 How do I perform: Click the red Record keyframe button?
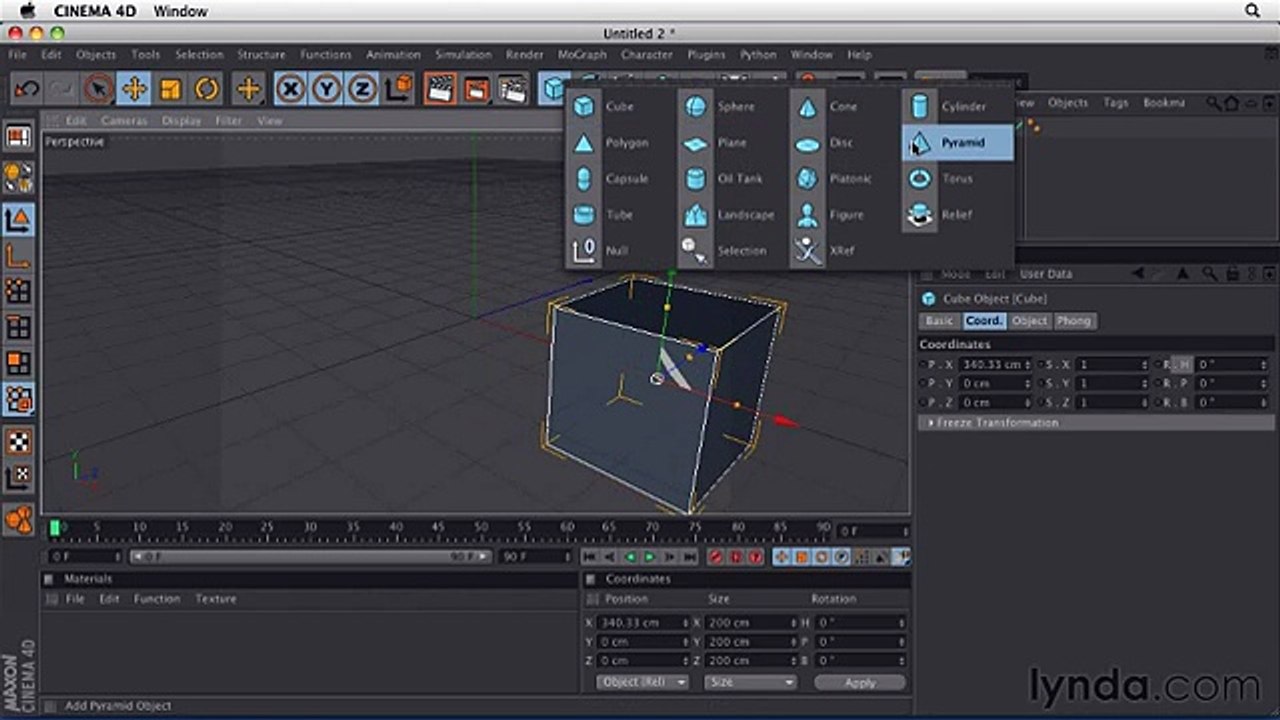coord(716,557)
